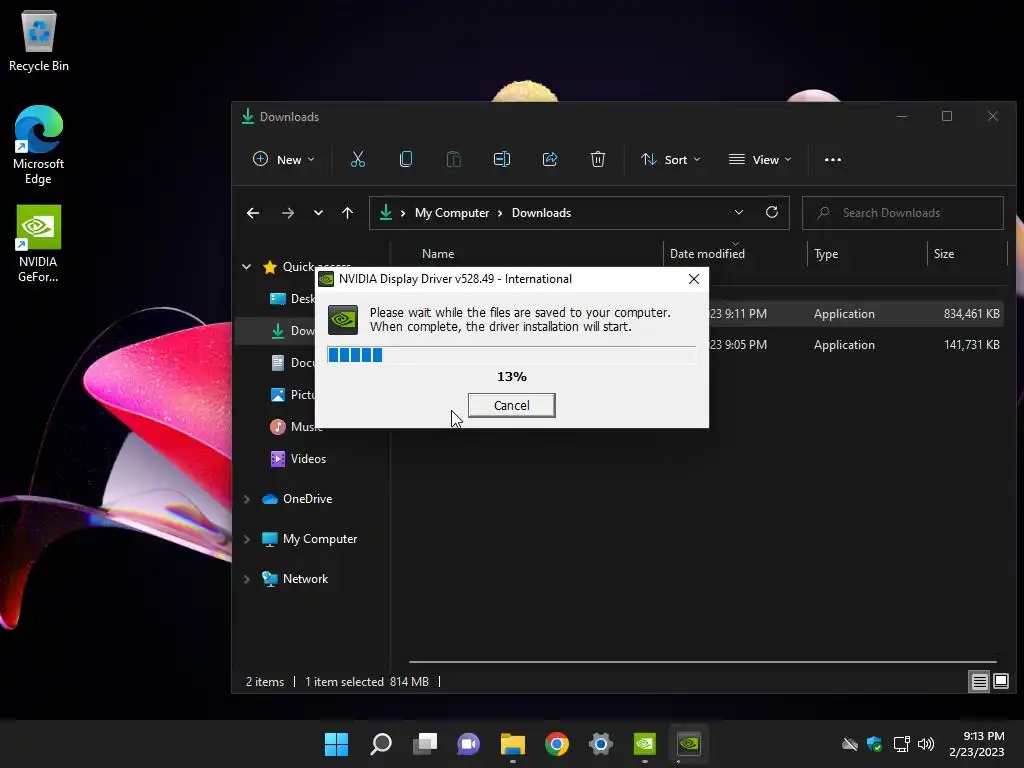The width and height of the screenshot is (1024, 768).
Task: Open File Explorer from the taskbar
Action: point(513,744)
